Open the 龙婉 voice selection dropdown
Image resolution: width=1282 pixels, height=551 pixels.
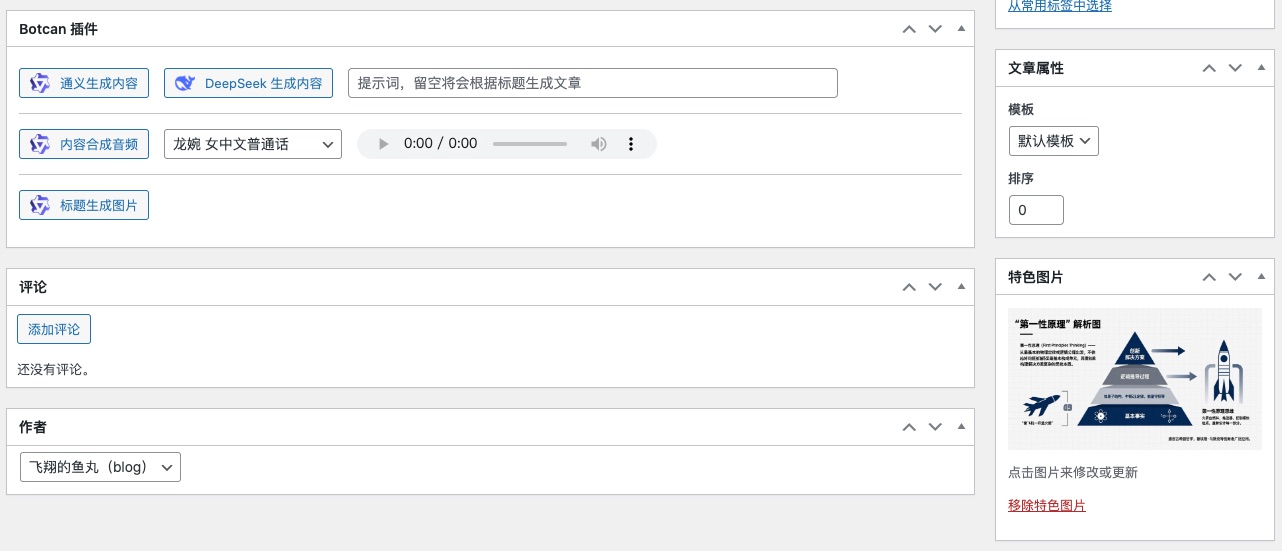tap(252, 144)
